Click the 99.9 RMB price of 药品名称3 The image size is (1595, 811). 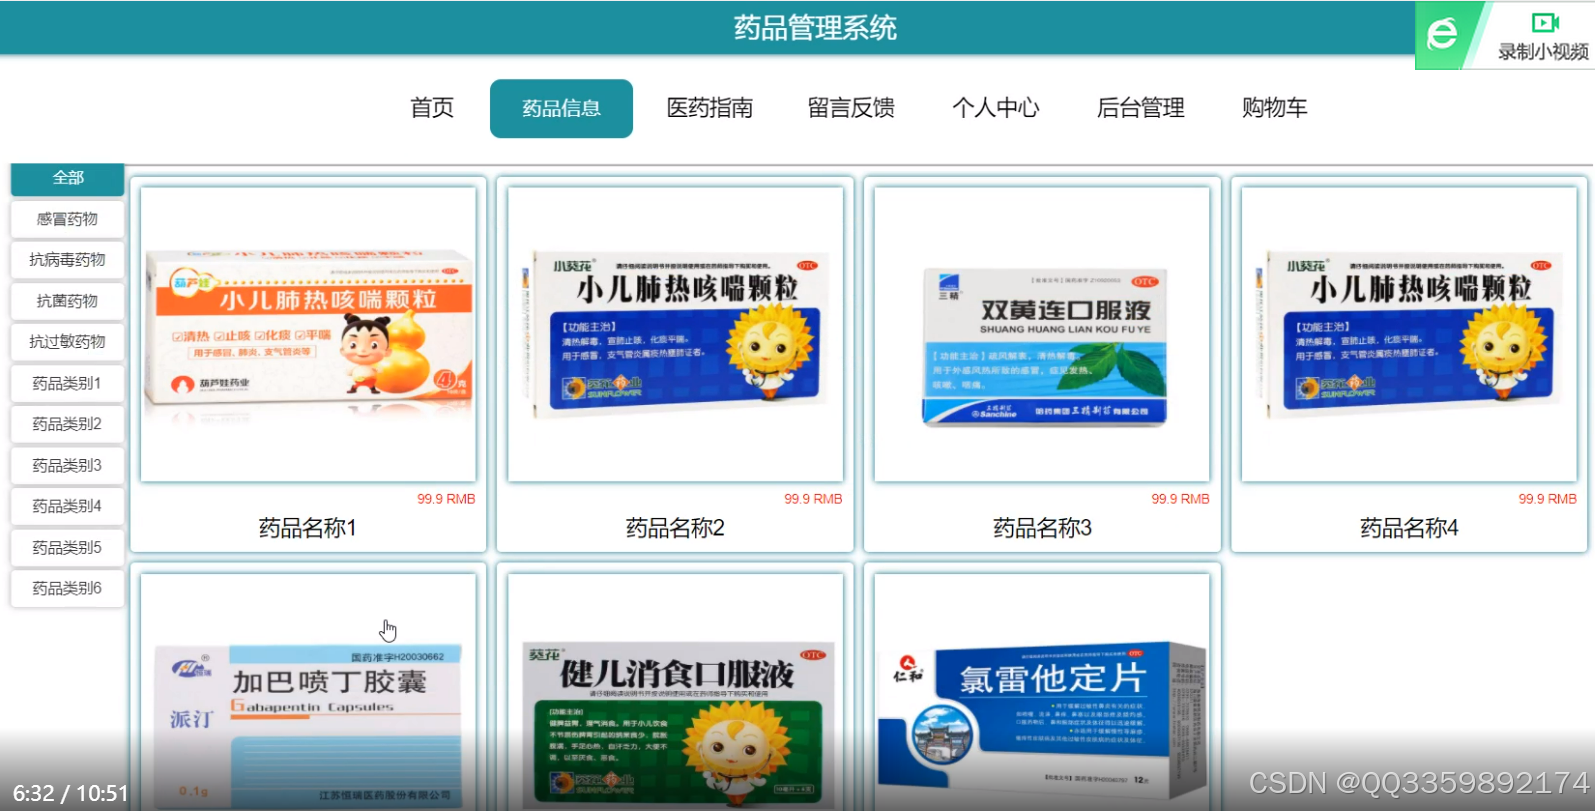coord(1180,499)
